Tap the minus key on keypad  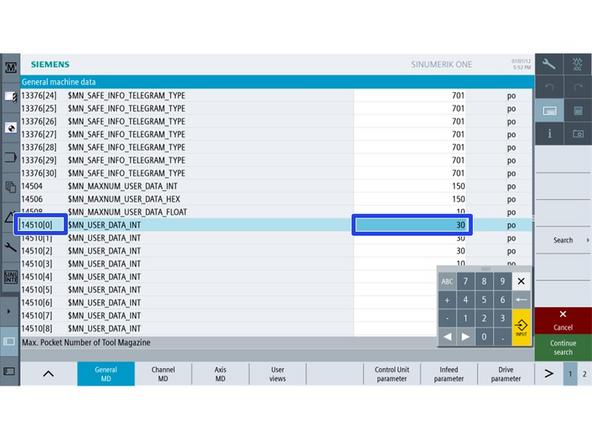447,318
